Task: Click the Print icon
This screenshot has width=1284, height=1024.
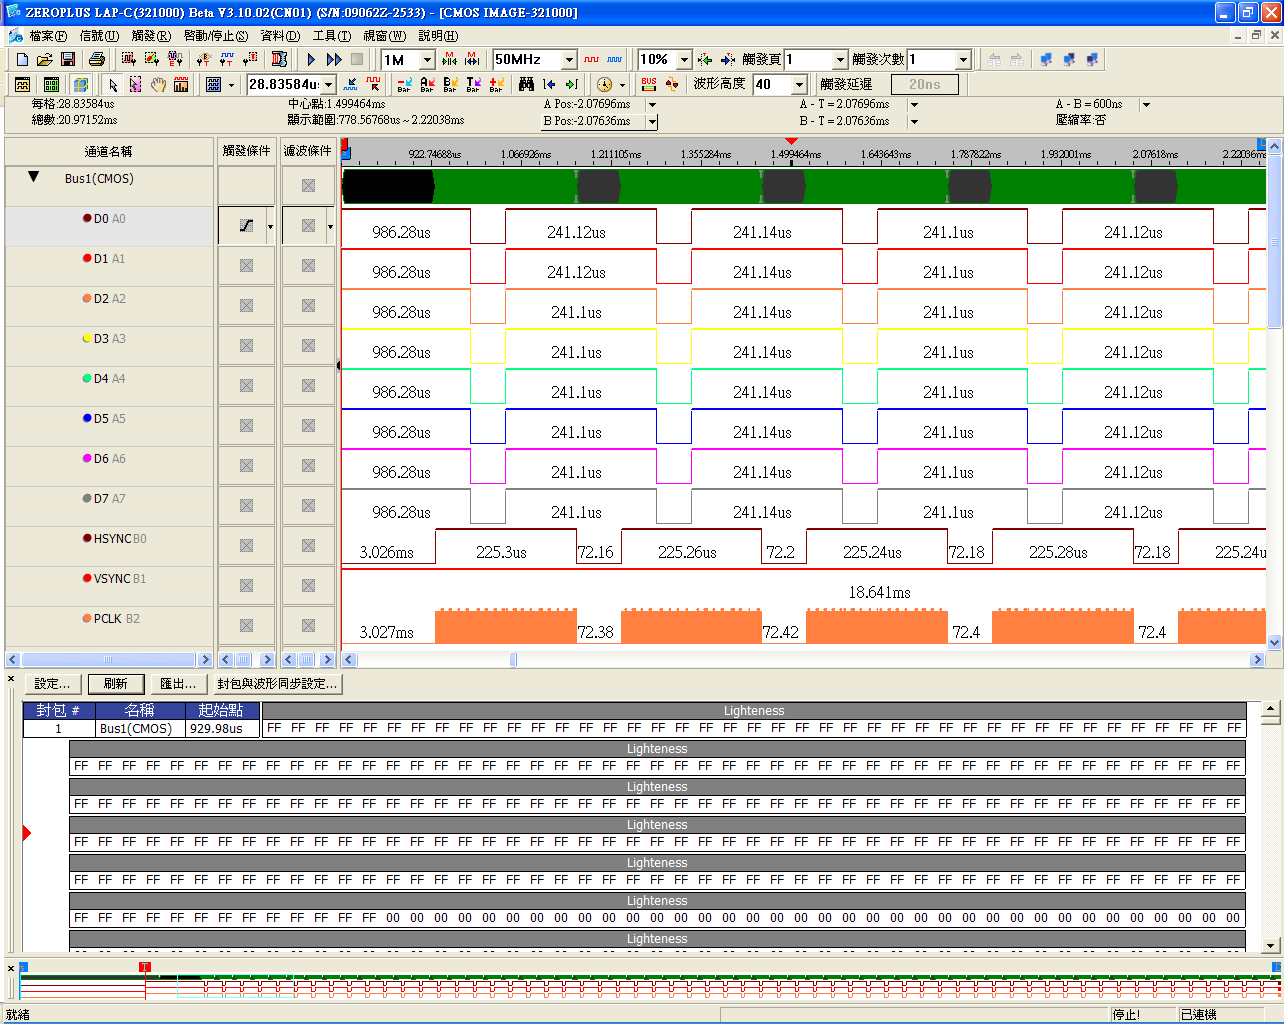Action: pyautogui.click(x=96, y=60)
